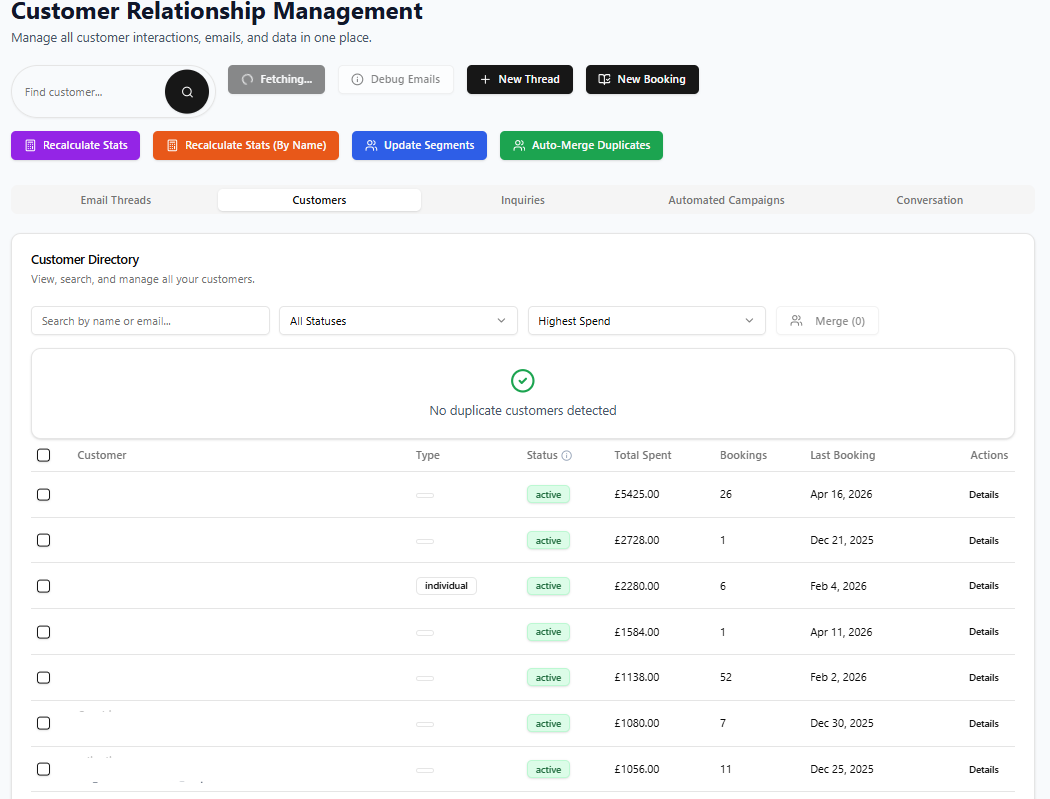Click the Type column header
Screen dimensions: 1050x799
pyautogui.click(x=427, y=455)
